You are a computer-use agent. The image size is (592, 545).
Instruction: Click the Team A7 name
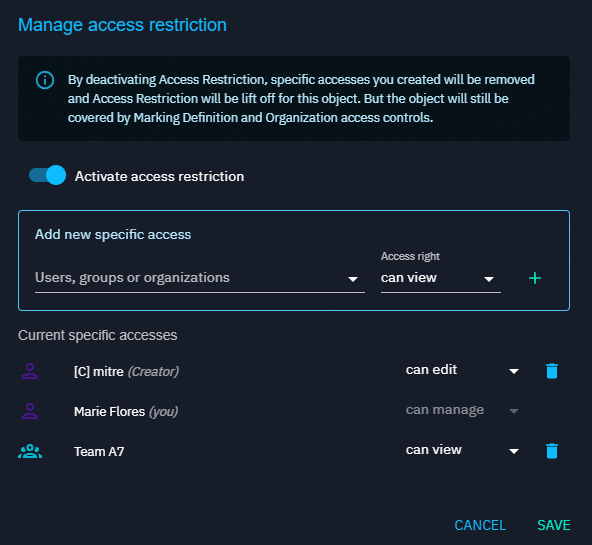click(x=99, y=451)
